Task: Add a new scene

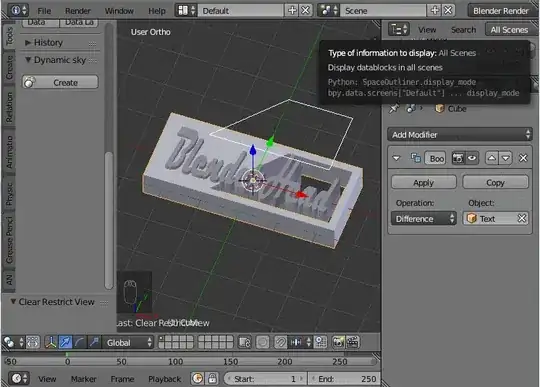Action: pos(435,11)
